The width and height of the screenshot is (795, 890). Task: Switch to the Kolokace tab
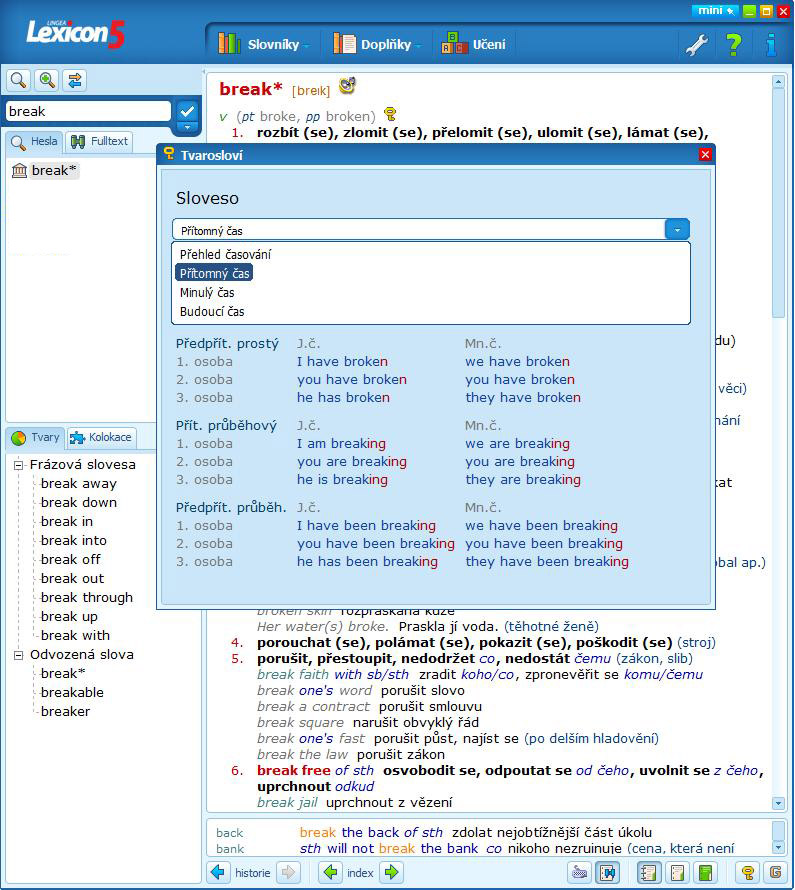tap(101, 437)
